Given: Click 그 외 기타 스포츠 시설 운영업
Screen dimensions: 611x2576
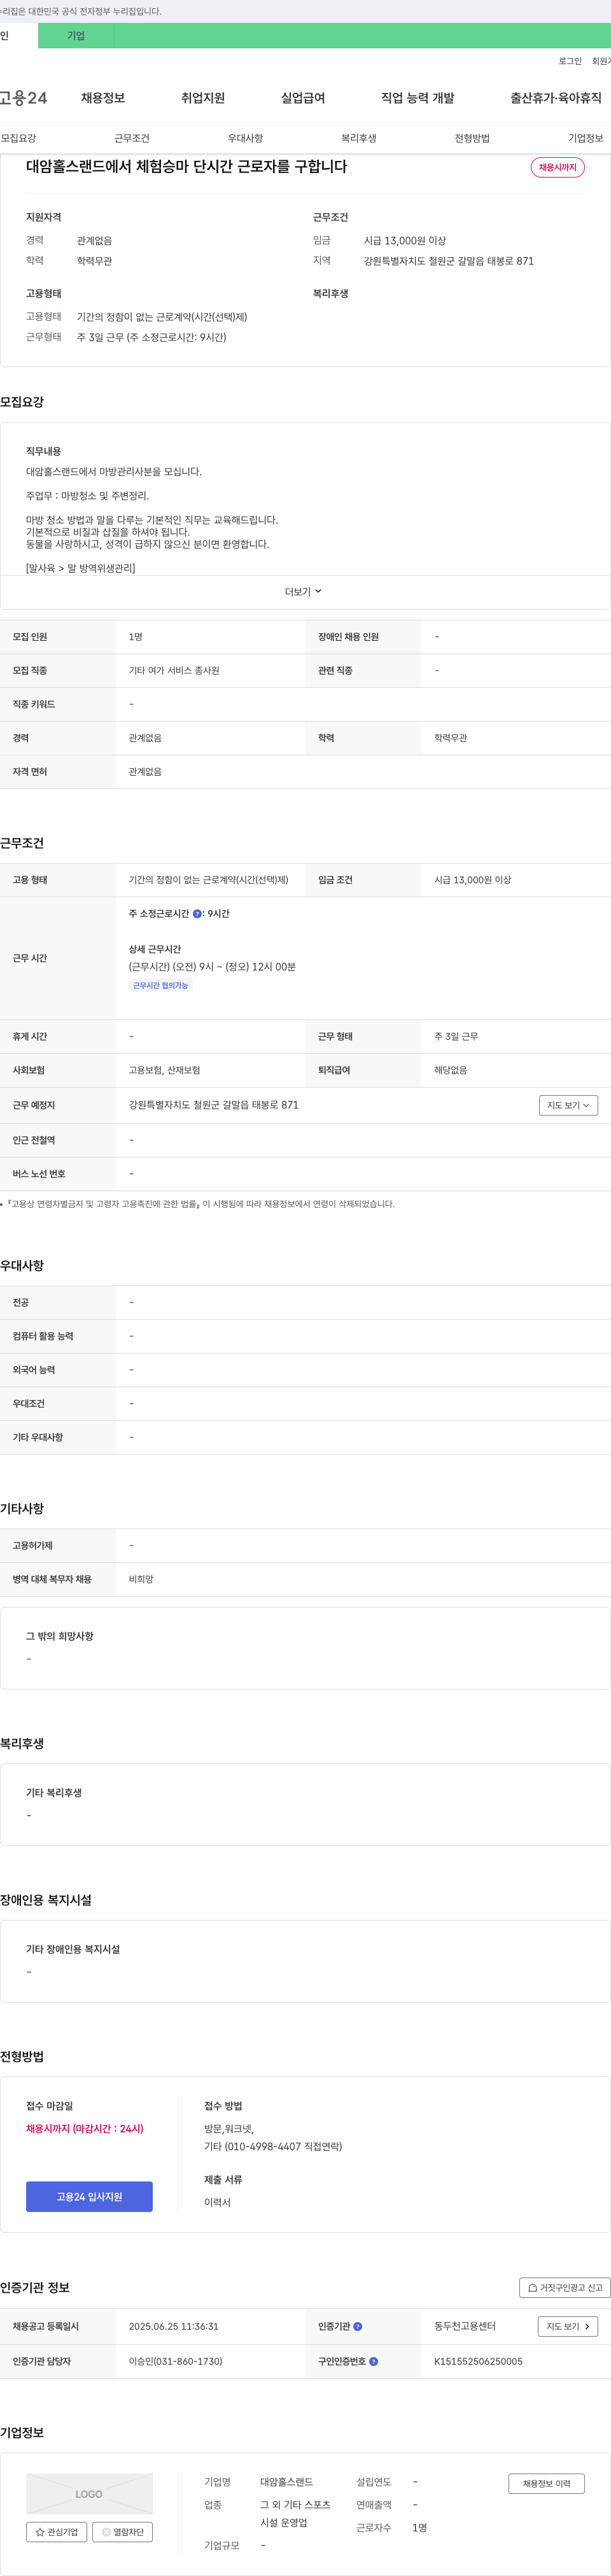Looking at the screenshot, I should pyautogui.click(x=295, y=2513).
